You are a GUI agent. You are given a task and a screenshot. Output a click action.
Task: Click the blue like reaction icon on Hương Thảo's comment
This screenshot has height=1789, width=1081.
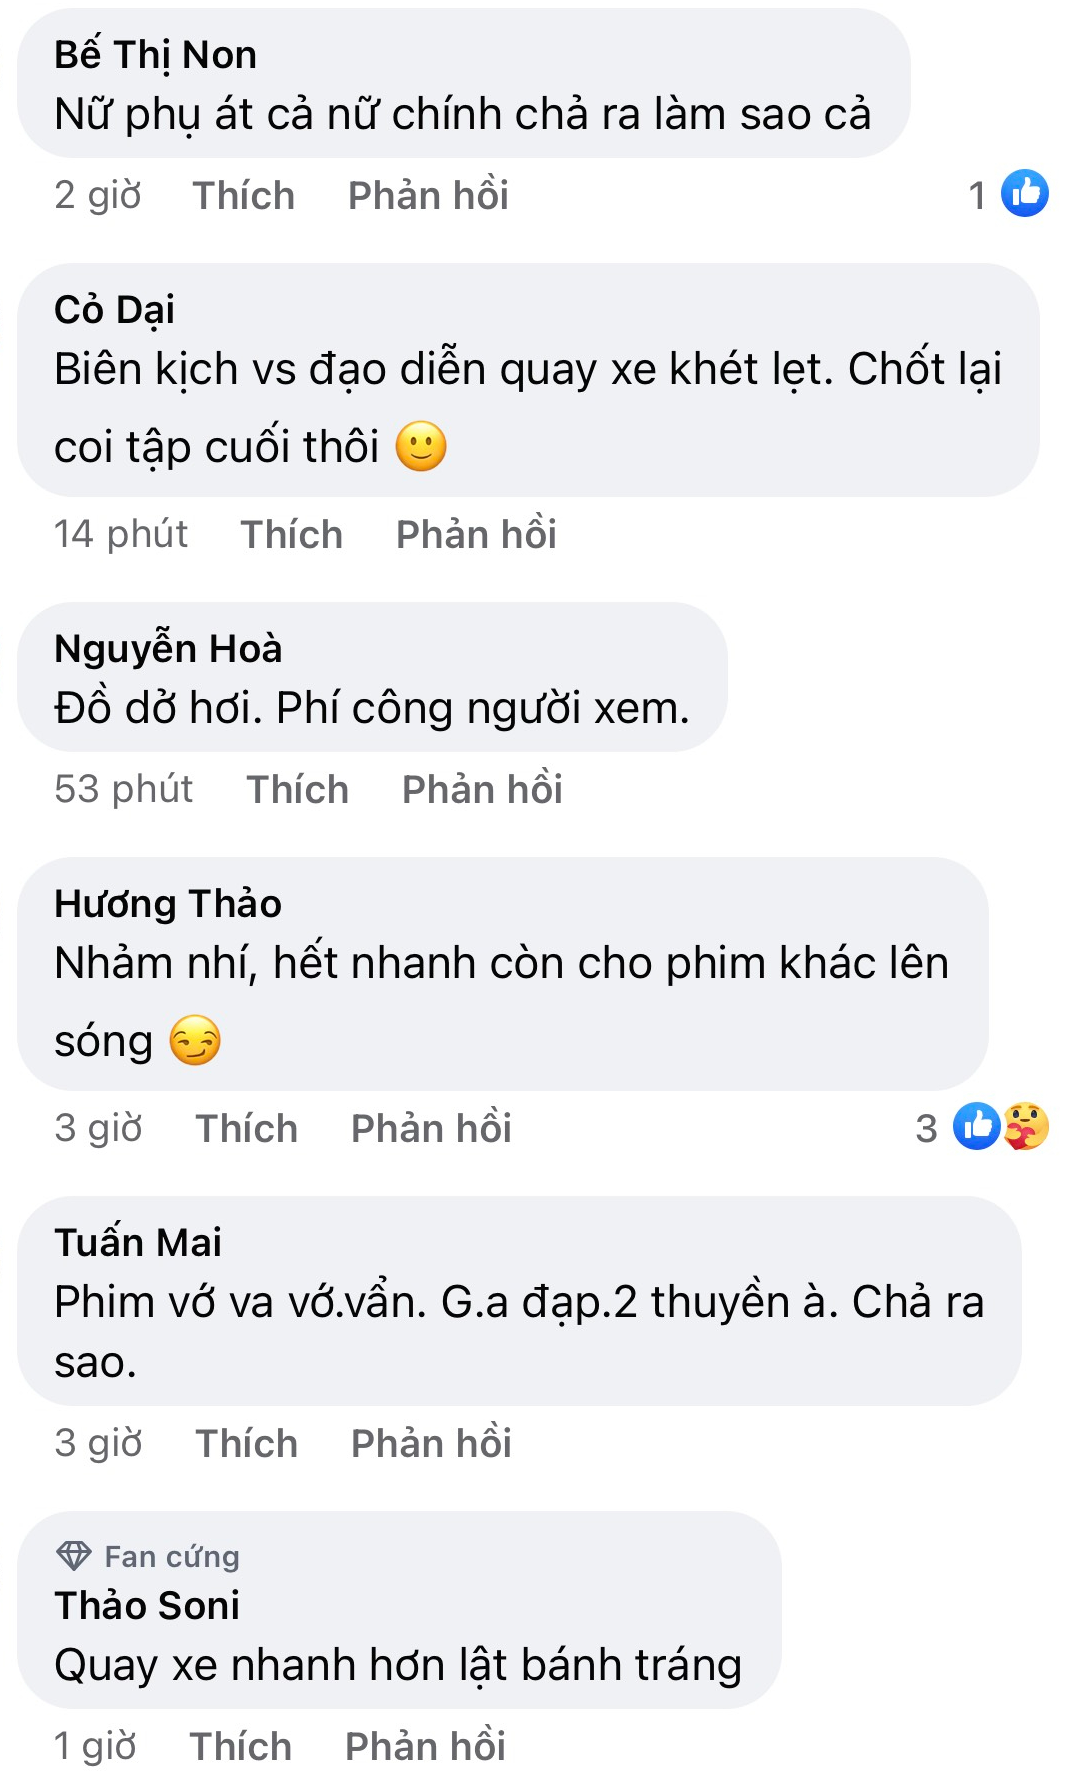[976, 1126]
